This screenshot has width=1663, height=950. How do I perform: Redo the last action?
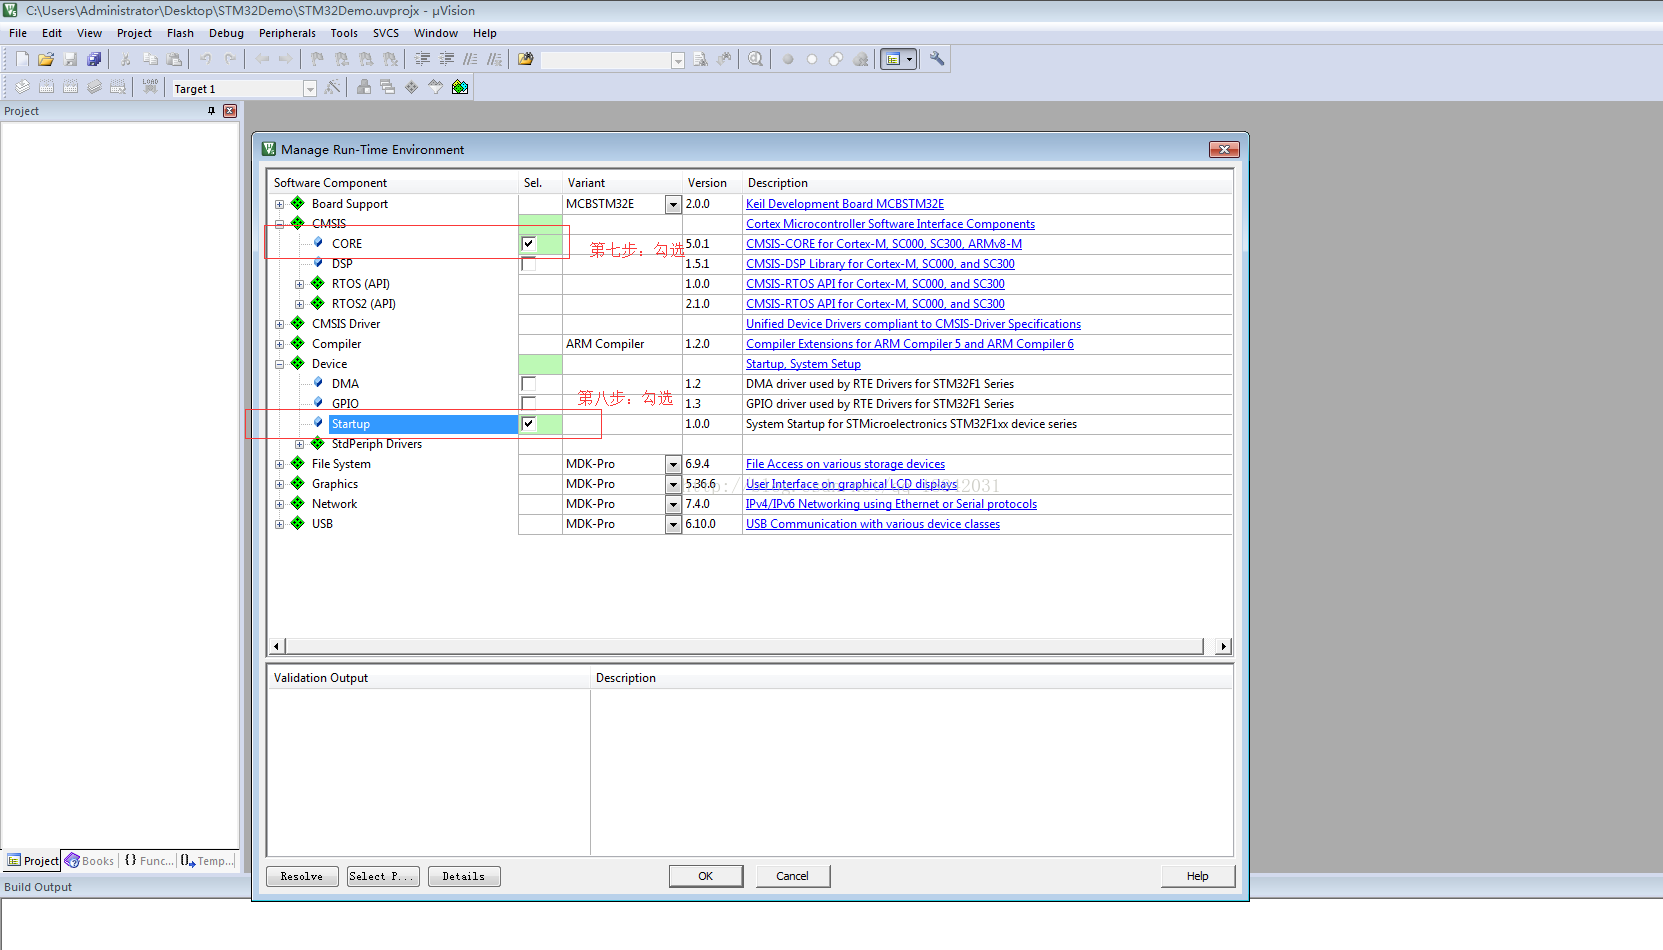[x=230, y=59]
